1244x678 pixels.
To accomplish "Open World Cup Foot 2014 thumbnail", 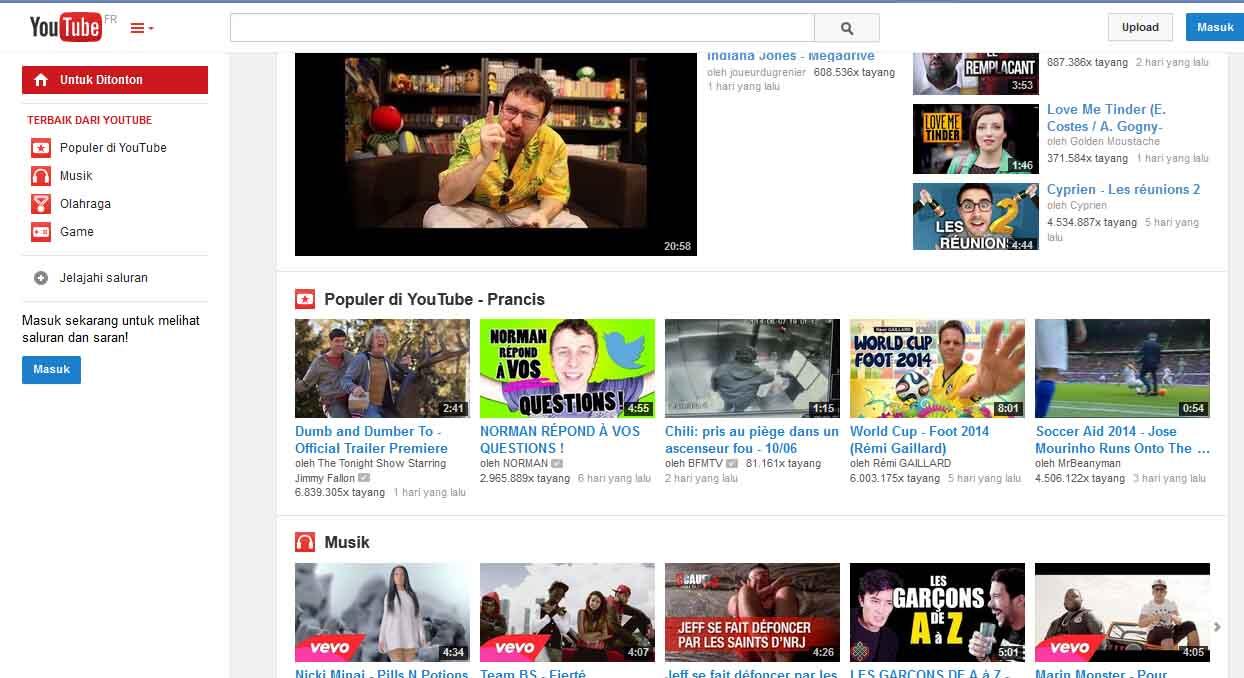I will [x=937, y=368].
